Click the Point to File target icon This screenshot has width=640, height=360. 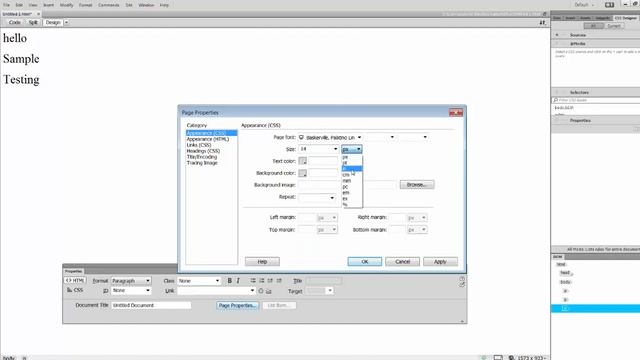point(261,291)
